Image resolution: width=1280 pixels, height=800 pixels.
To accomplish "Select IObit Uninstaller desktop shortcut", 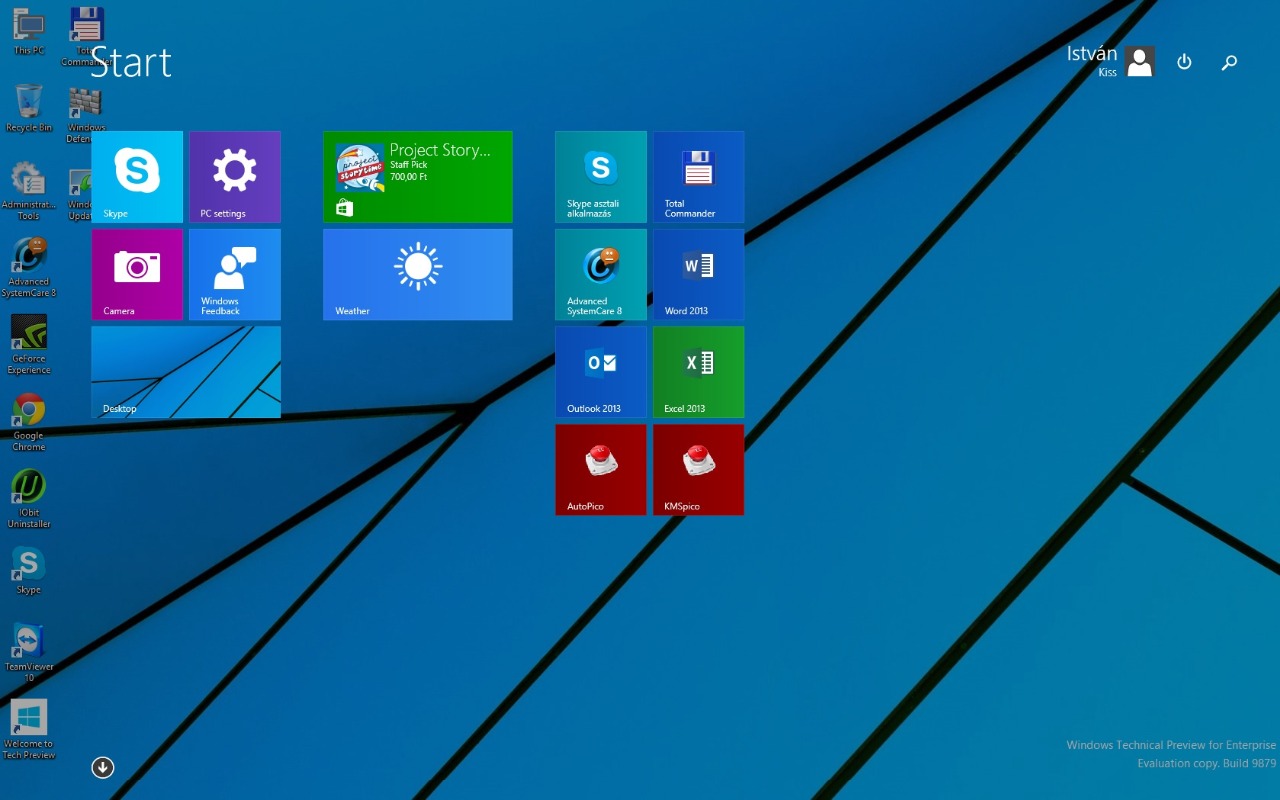I will (x=29, y=499).
